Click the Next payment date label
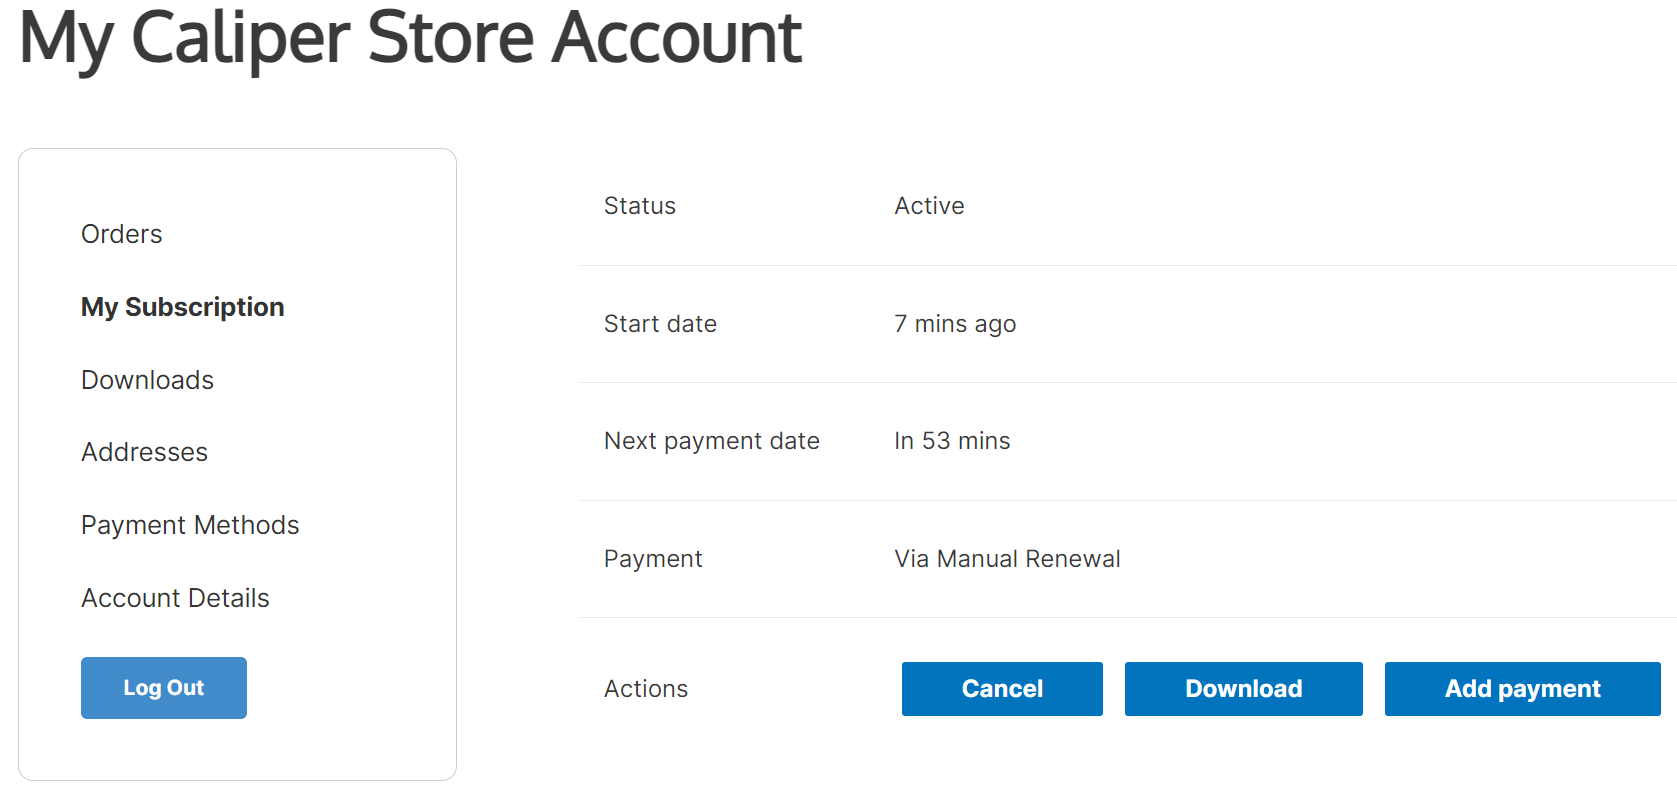 pos(711,441)
